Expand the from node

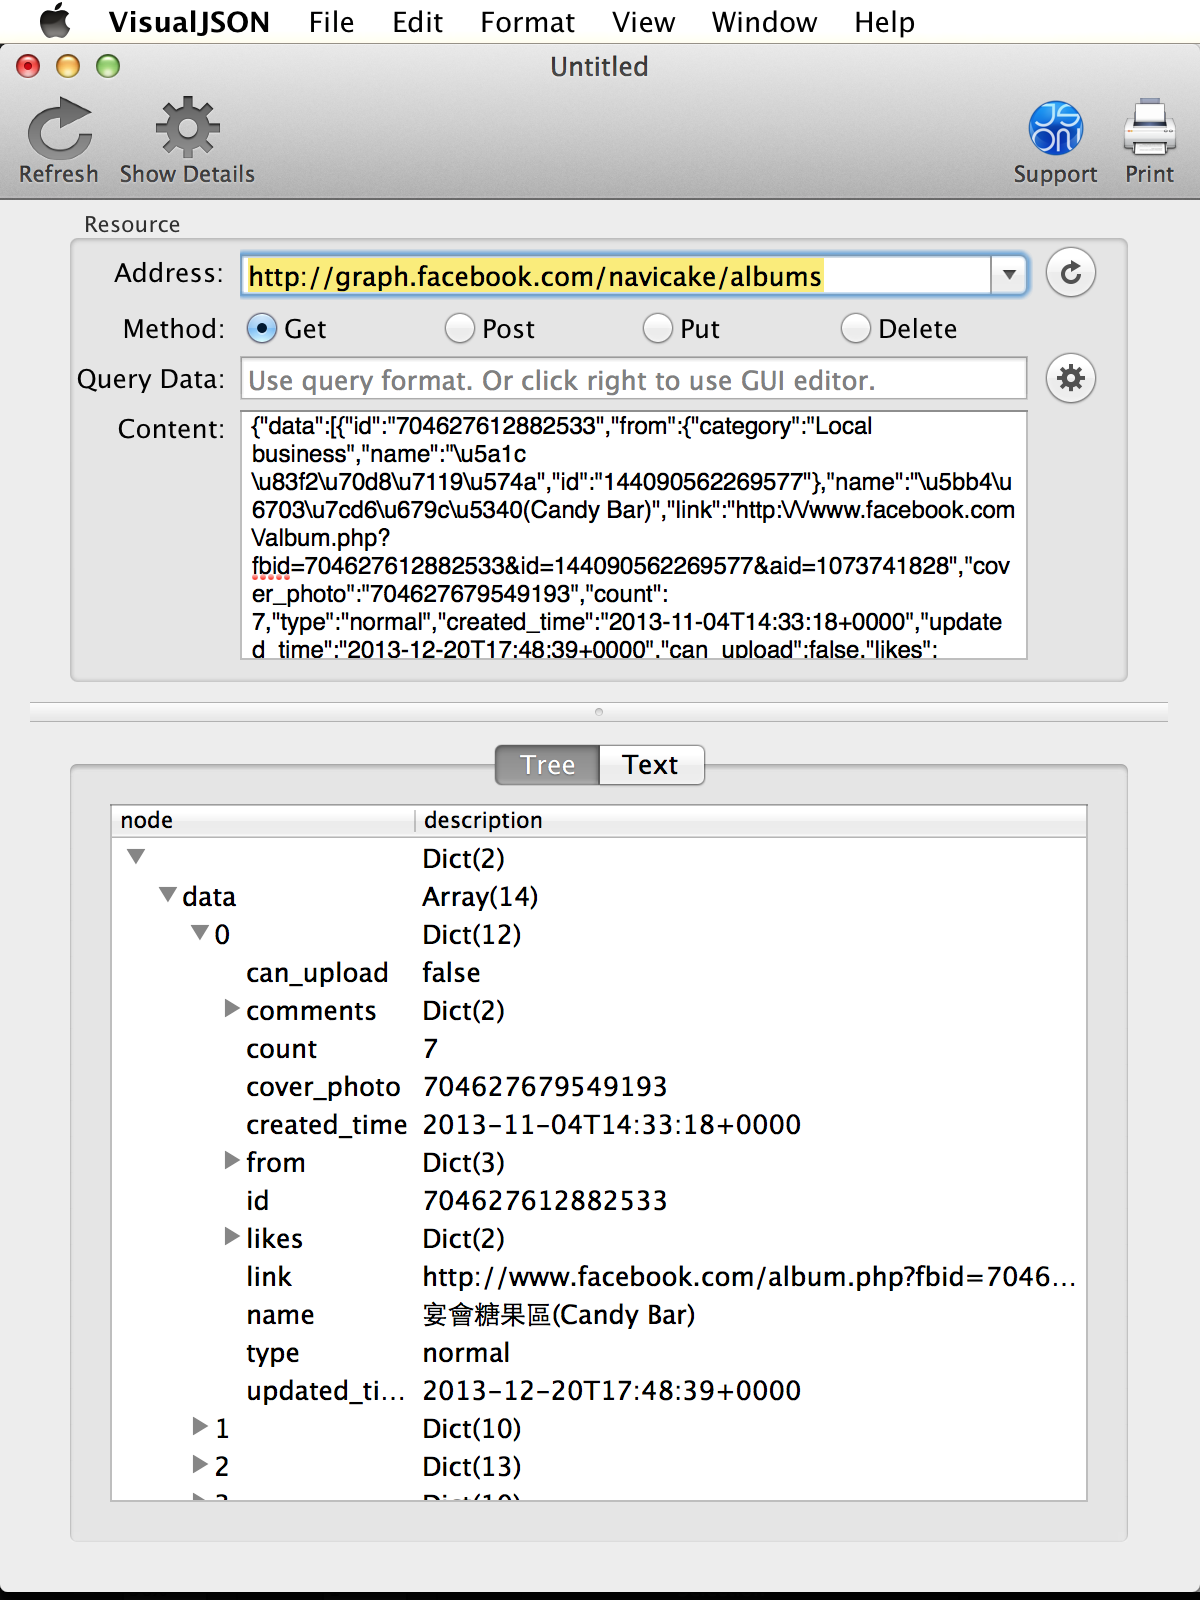[x=232, y=1160]
